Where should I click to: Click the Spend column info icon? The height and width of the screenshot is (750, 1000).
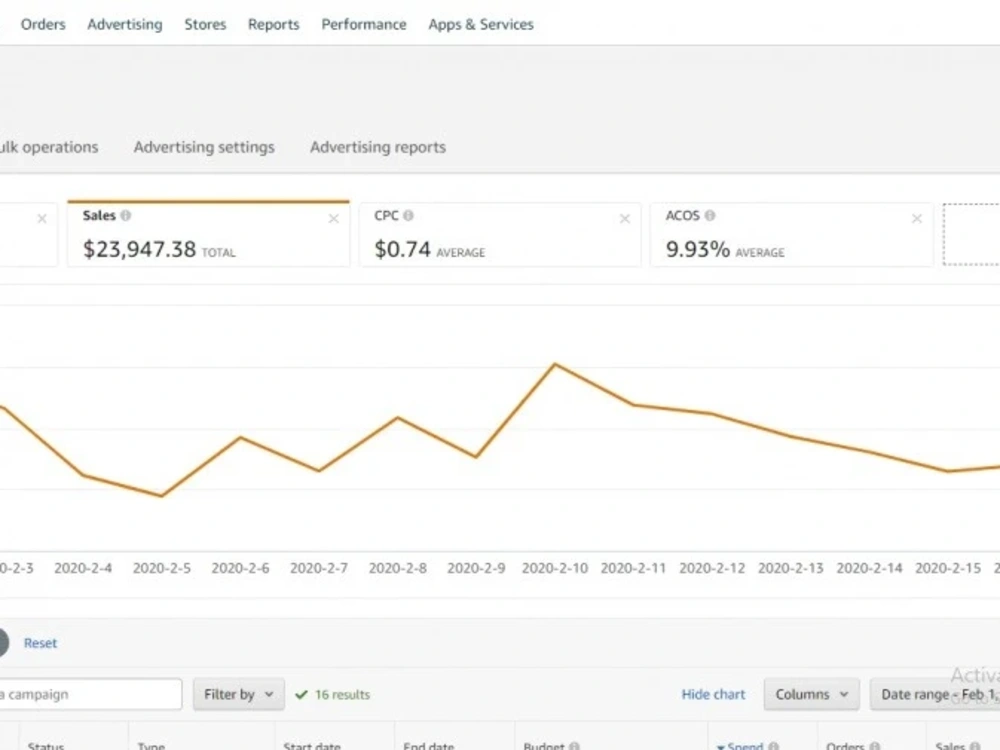pyautogui.click(x=774, y=746)
